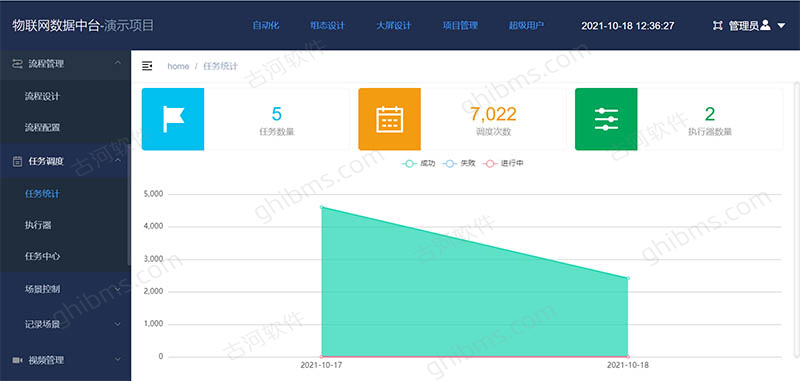Click the fullscreen icon beside 管理员
Screen dimensions: 800x381
(717, 26)
